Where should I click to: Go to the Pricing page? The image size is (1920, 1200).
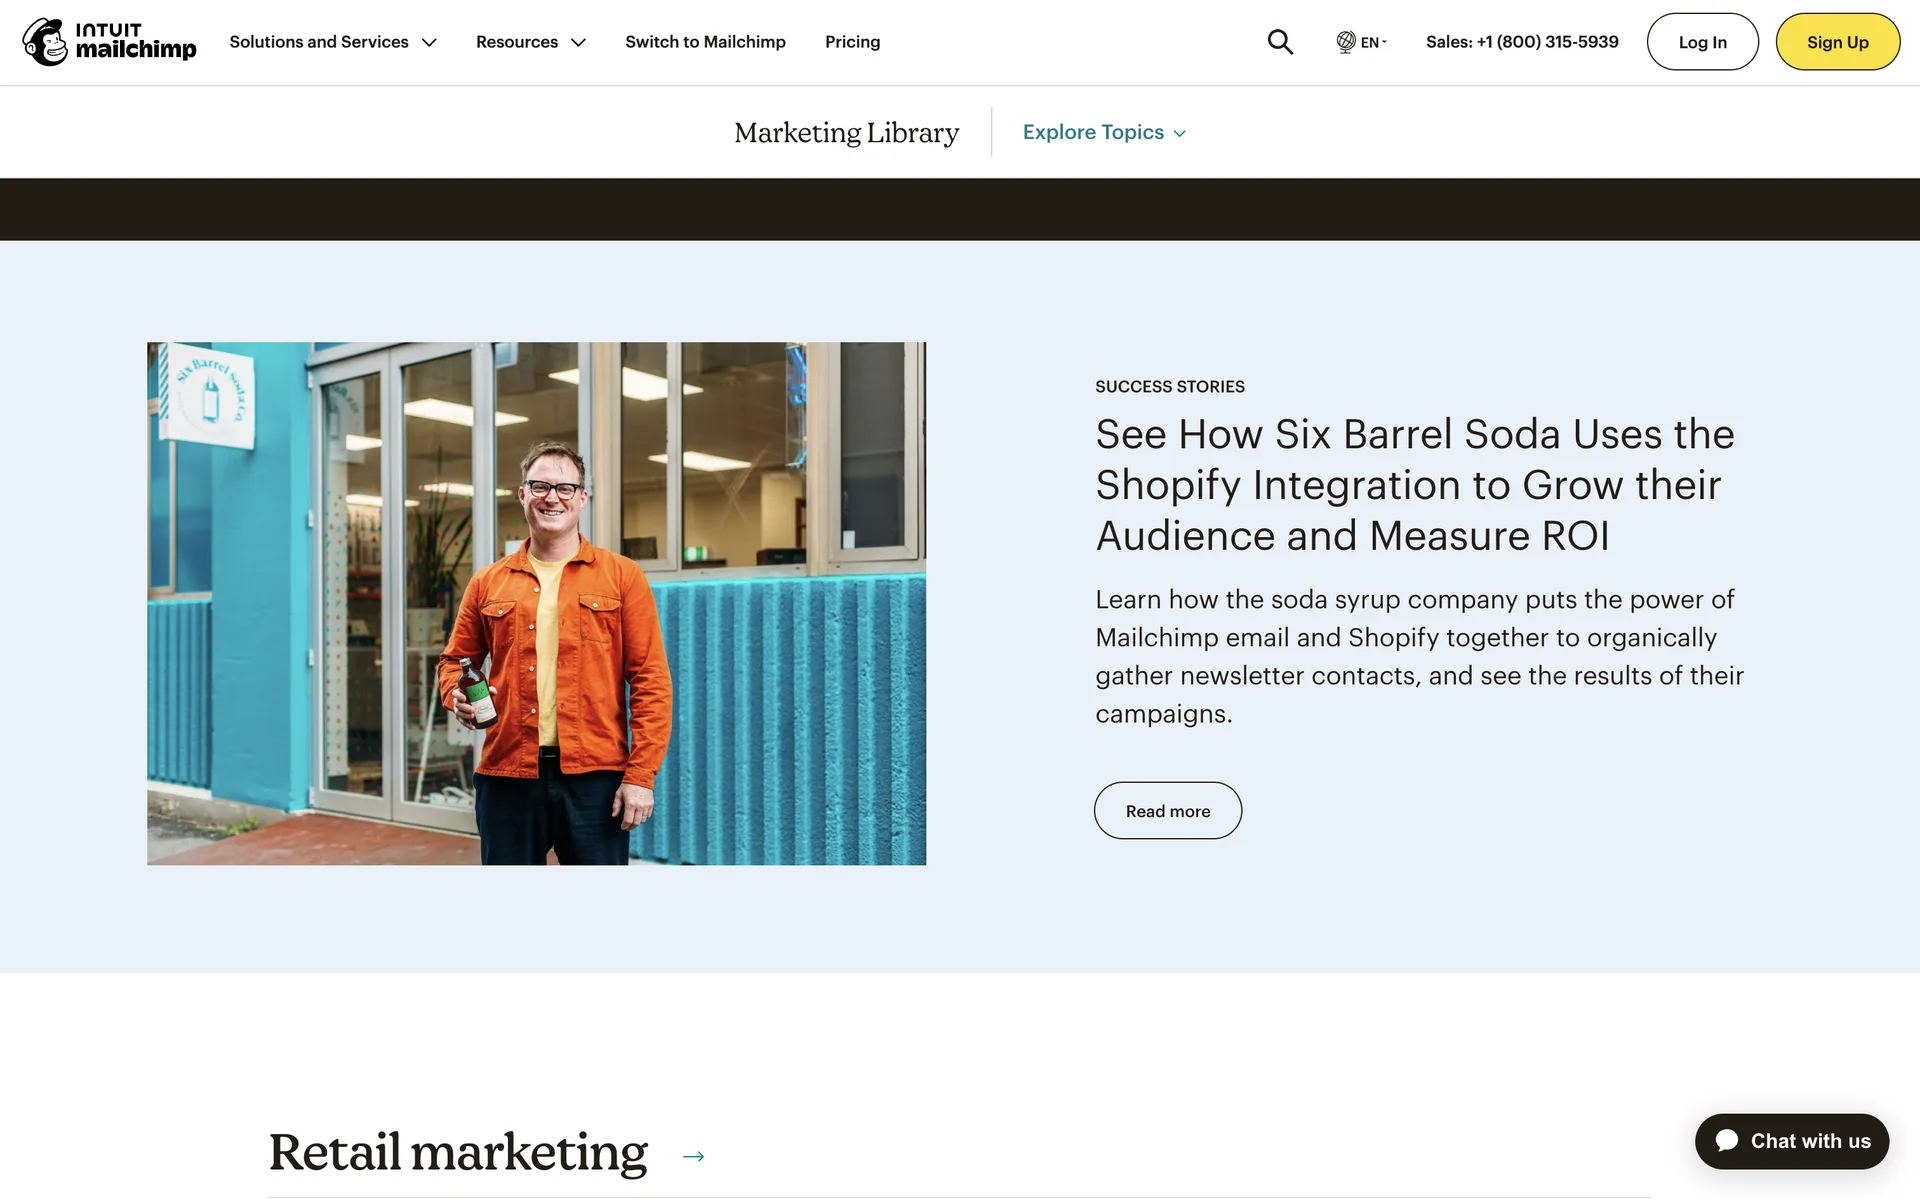click(x=852, y=42)
